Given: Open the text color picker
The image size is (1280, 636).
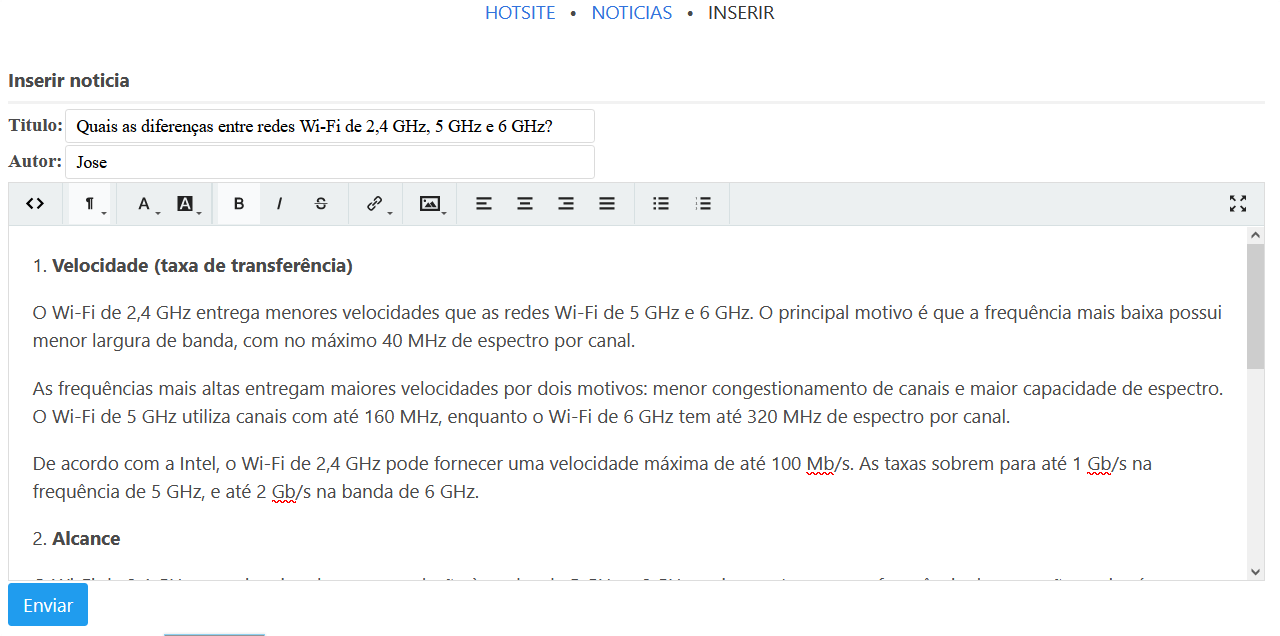Looking at the screenshot, I should pos(145,204).
